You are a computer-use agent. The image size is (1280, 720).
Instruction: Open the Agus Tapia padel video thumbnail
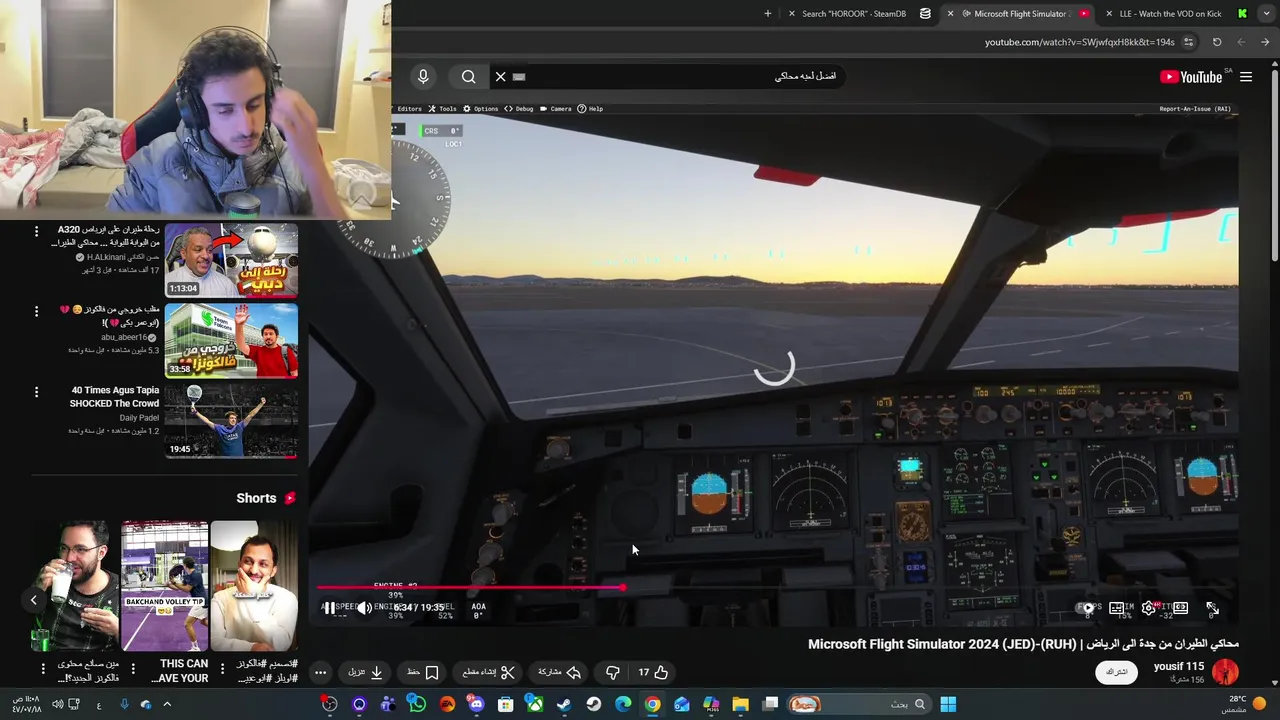[231, 420]
